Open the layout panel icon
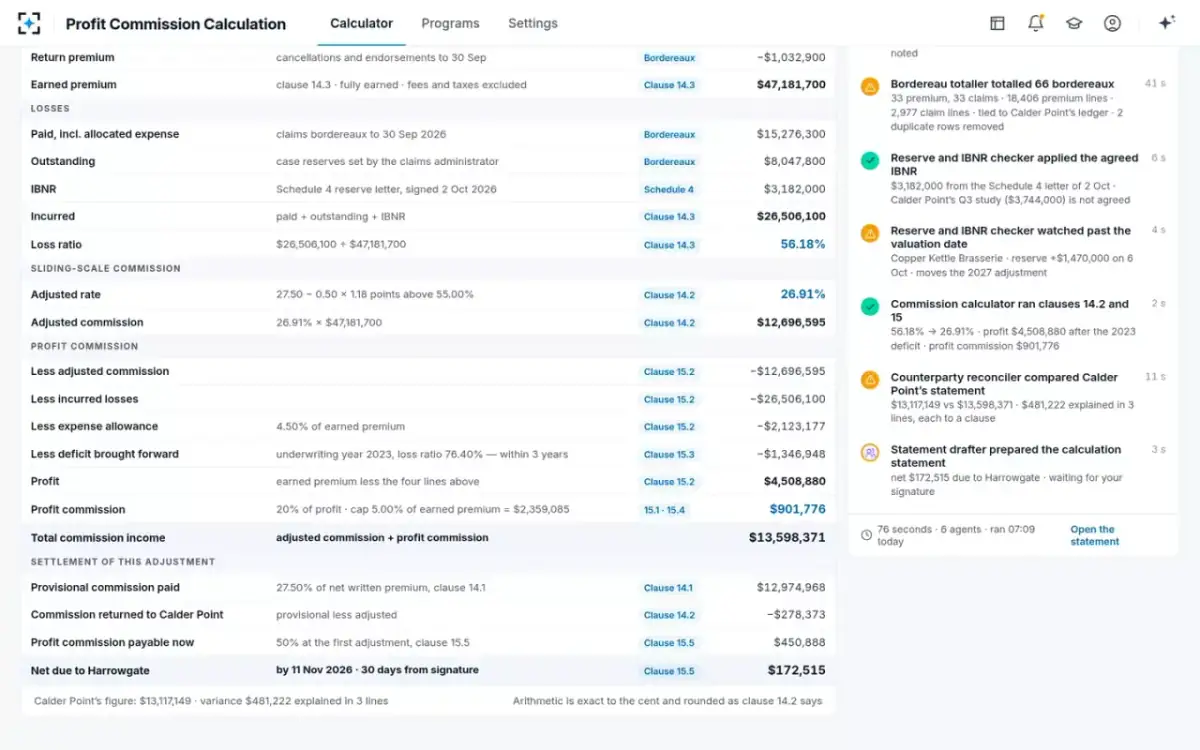 [997, 23]
